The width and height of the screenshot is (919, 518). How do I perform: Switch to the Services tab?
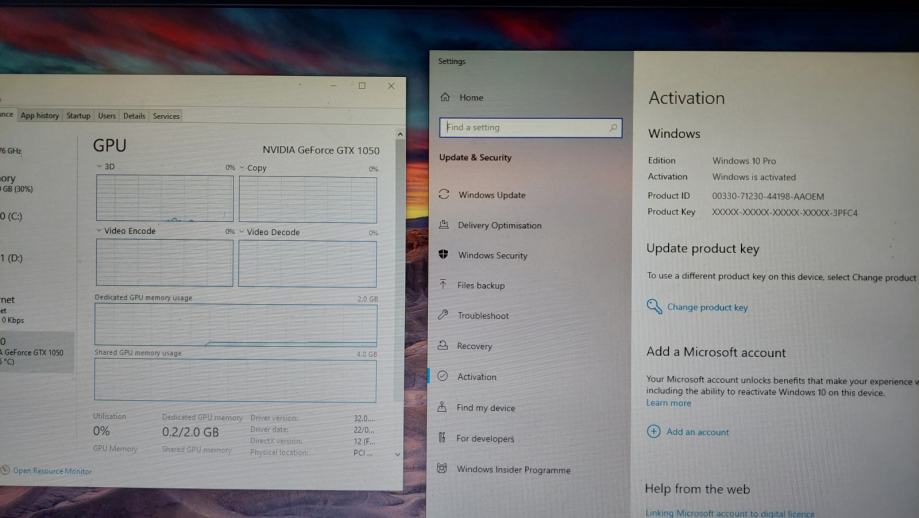click(x=166, y=116)
